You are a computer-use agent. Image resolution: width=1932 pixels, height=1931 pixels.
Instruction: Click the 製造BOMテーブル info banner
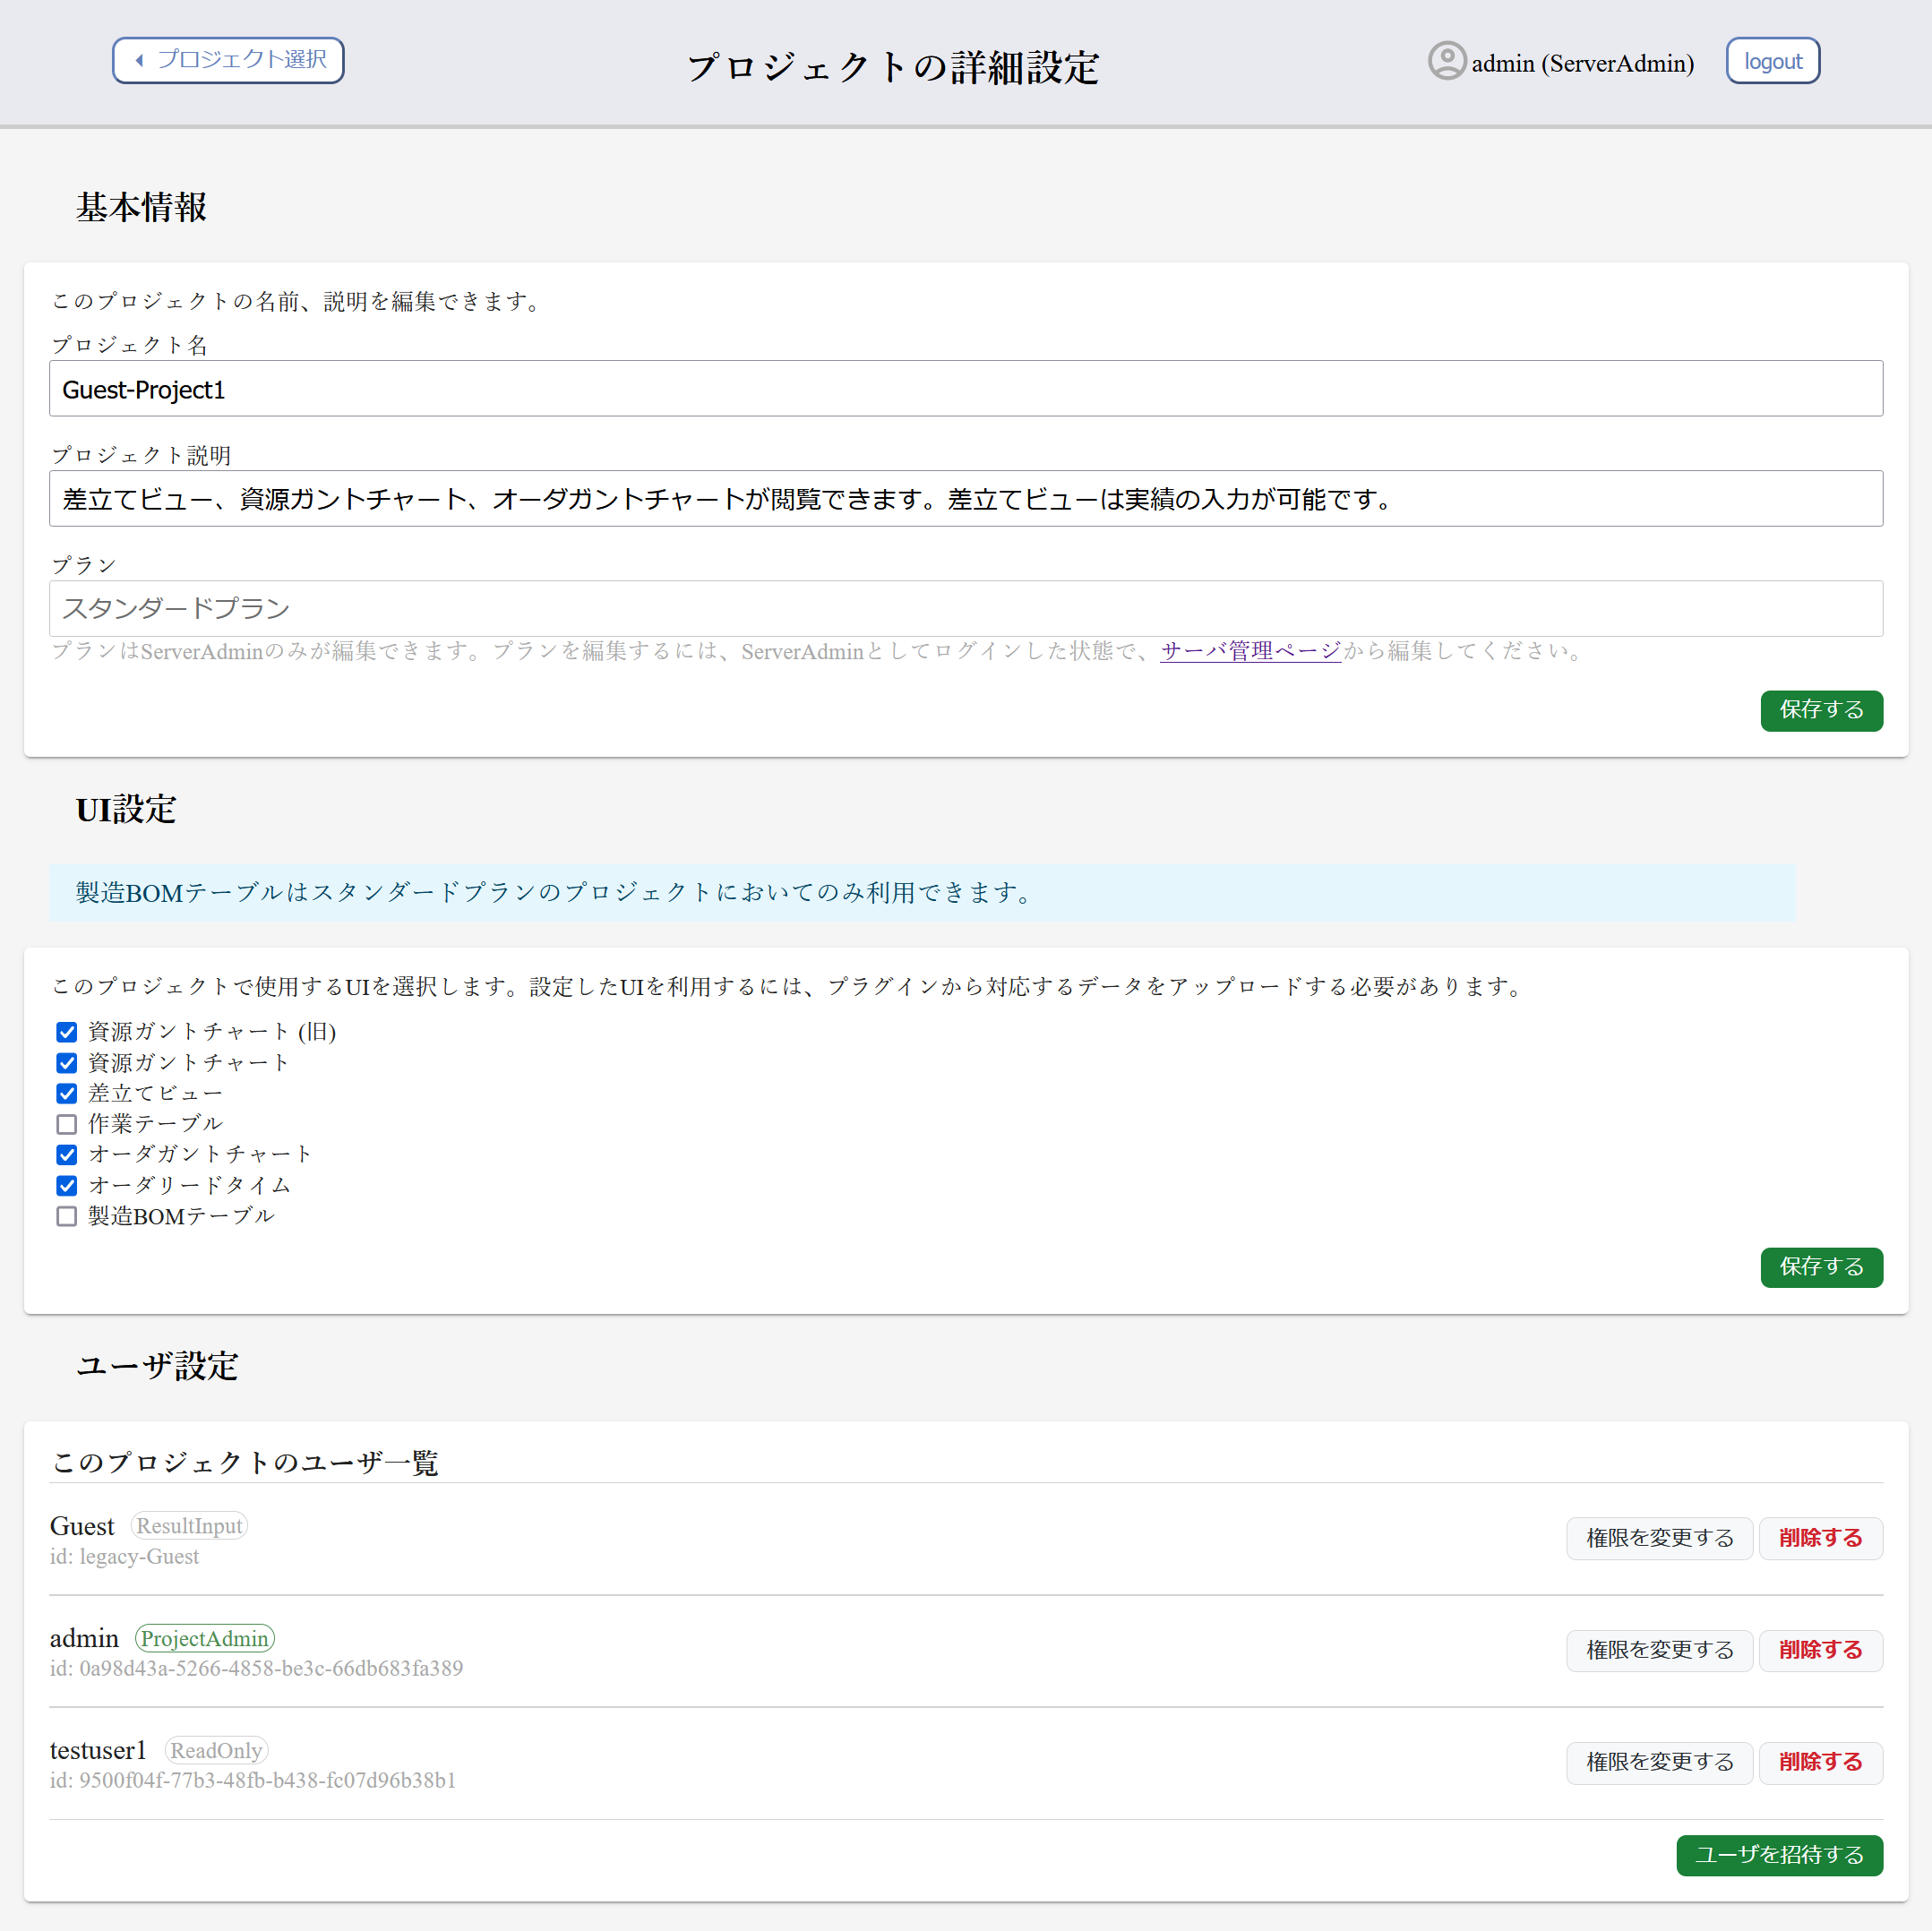[922, 893]
